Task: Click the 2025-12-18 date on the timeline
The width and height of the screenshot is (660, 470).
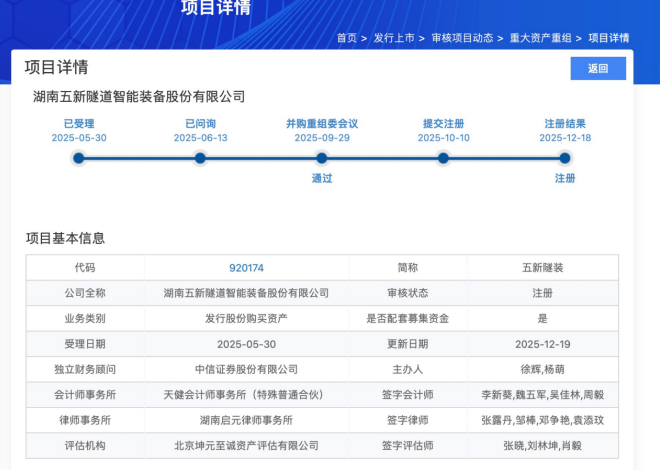Action: coord(565,138)
